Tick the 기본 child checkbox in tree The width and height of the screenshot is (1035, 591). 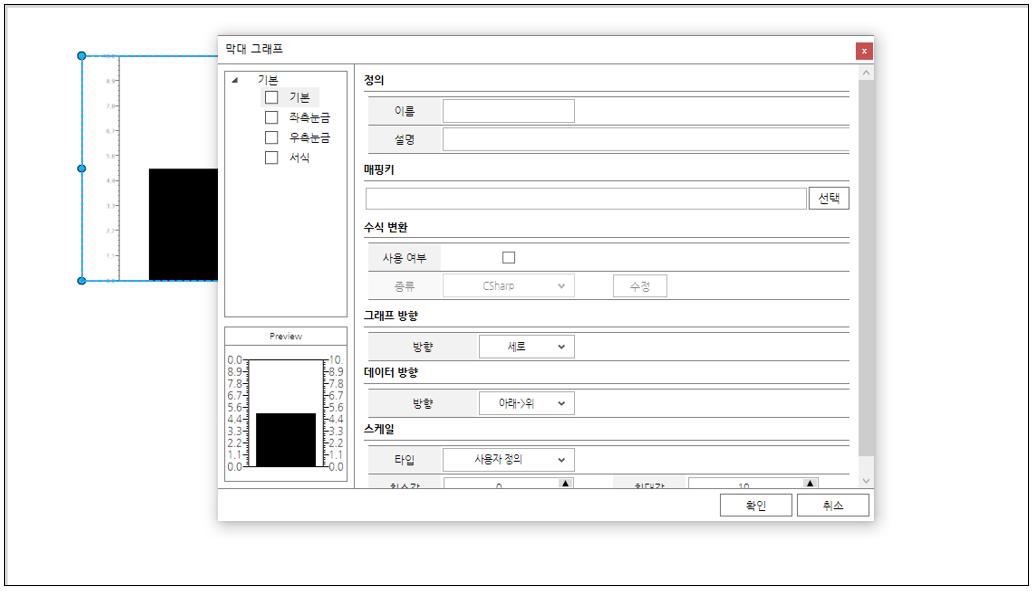pyautogui.click(x=271, y=97)
